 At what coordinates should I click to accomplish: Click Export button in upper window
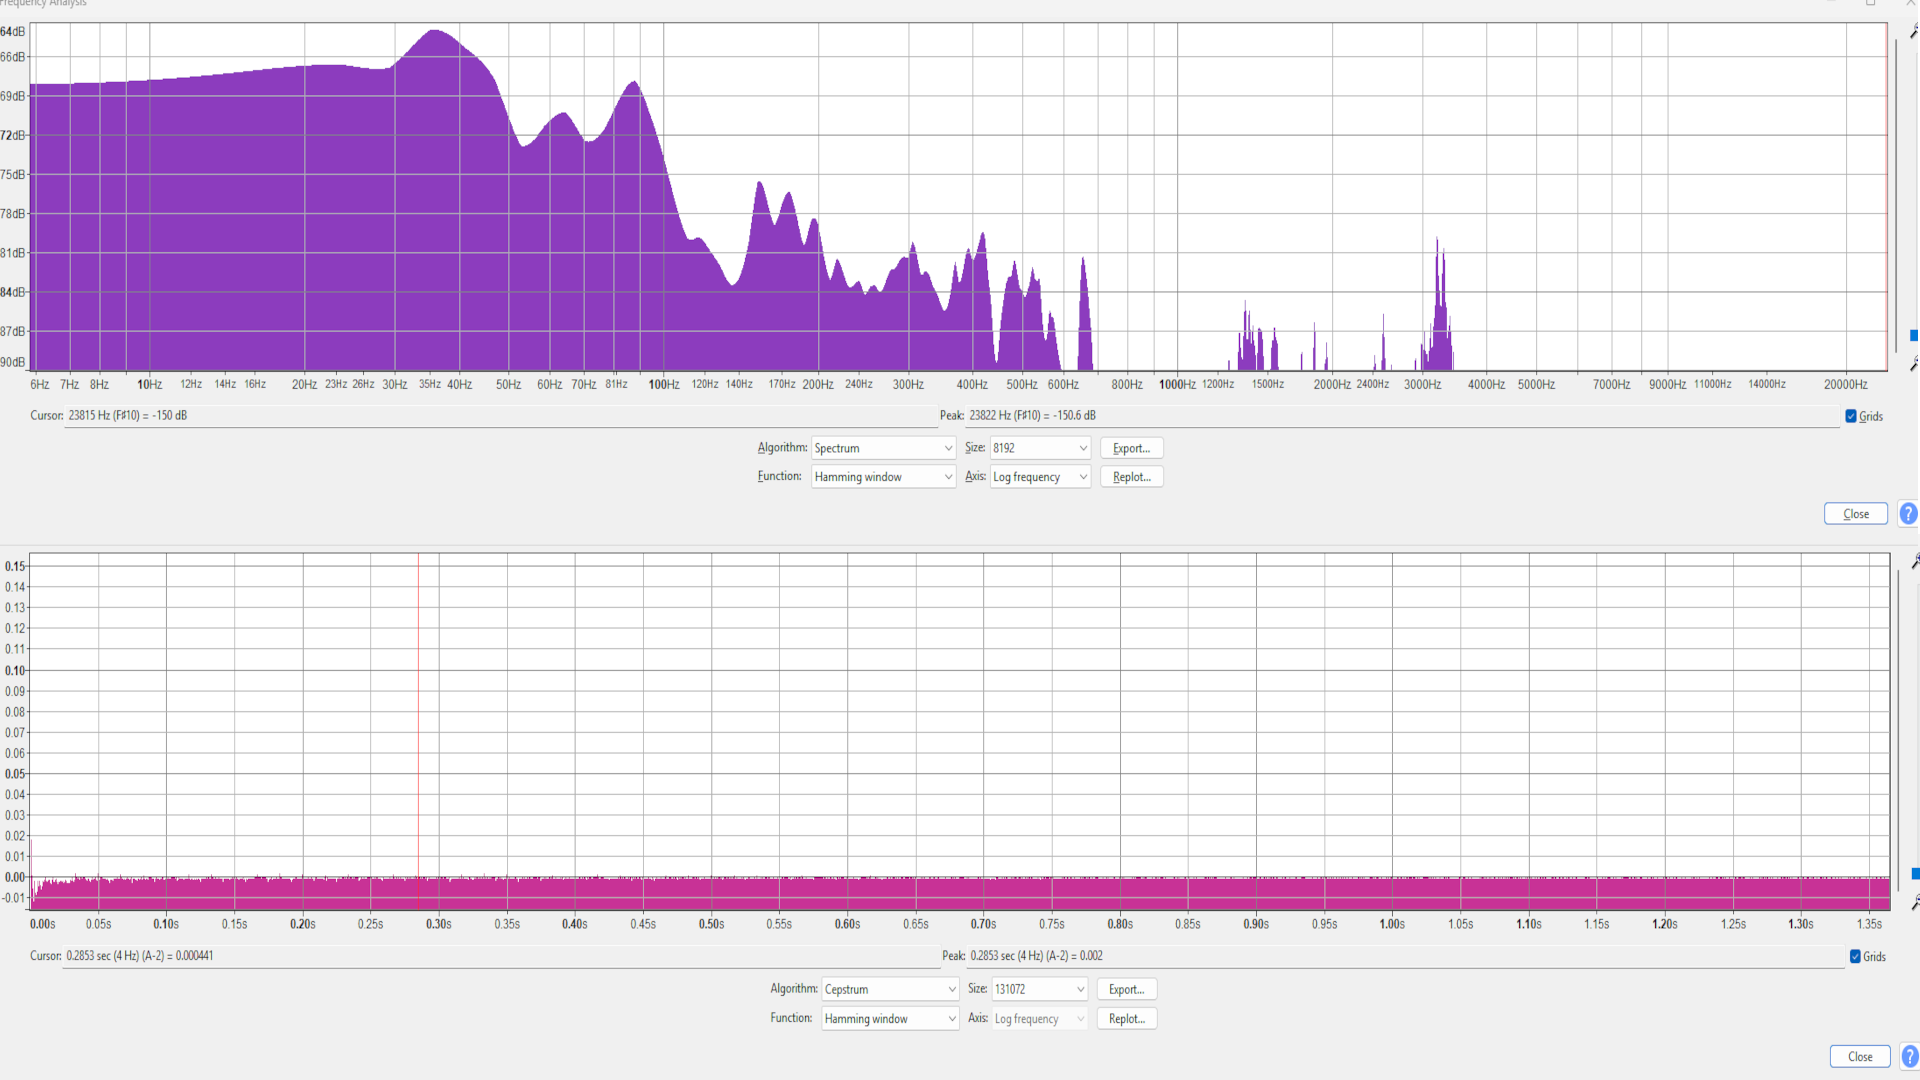[x=1131, y=448]
